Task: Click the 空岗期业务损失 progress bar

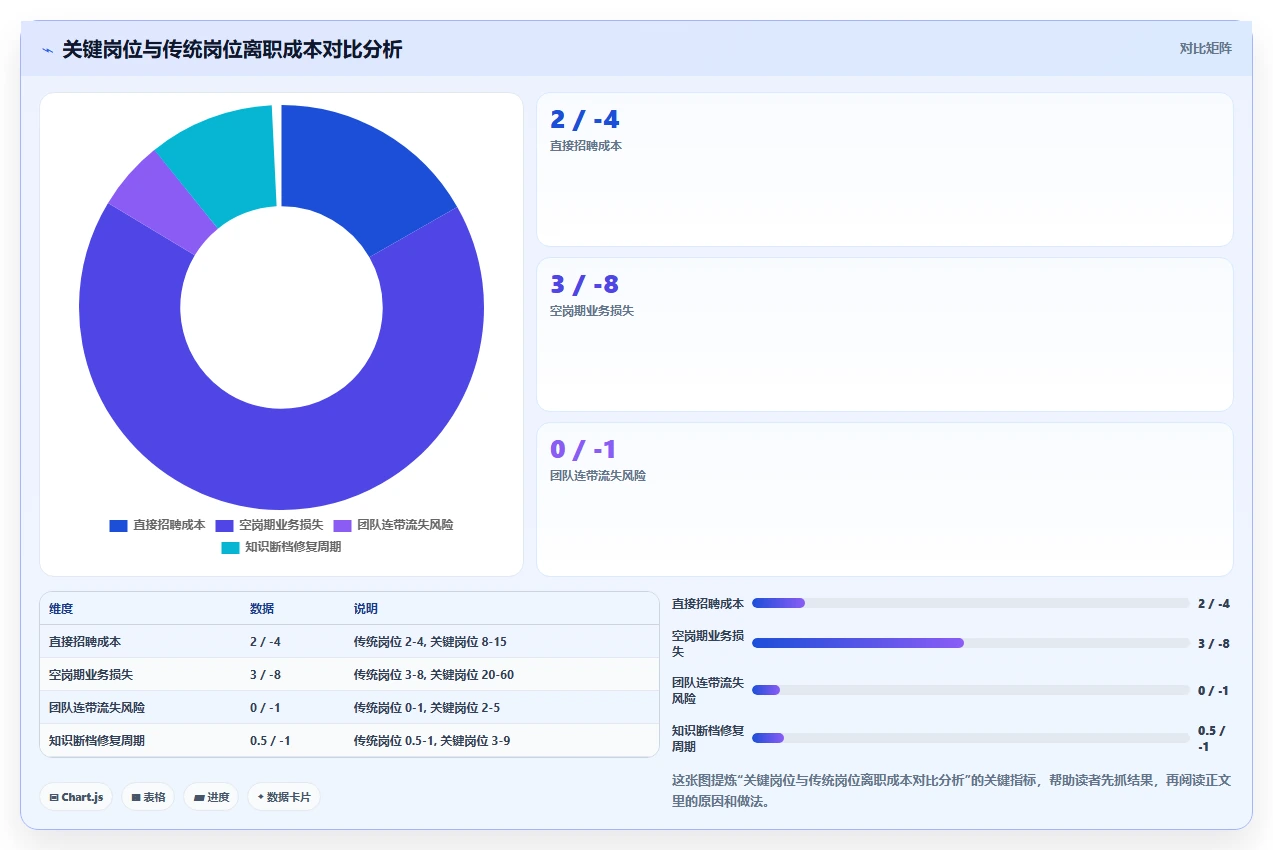Action: pos(971,643)
